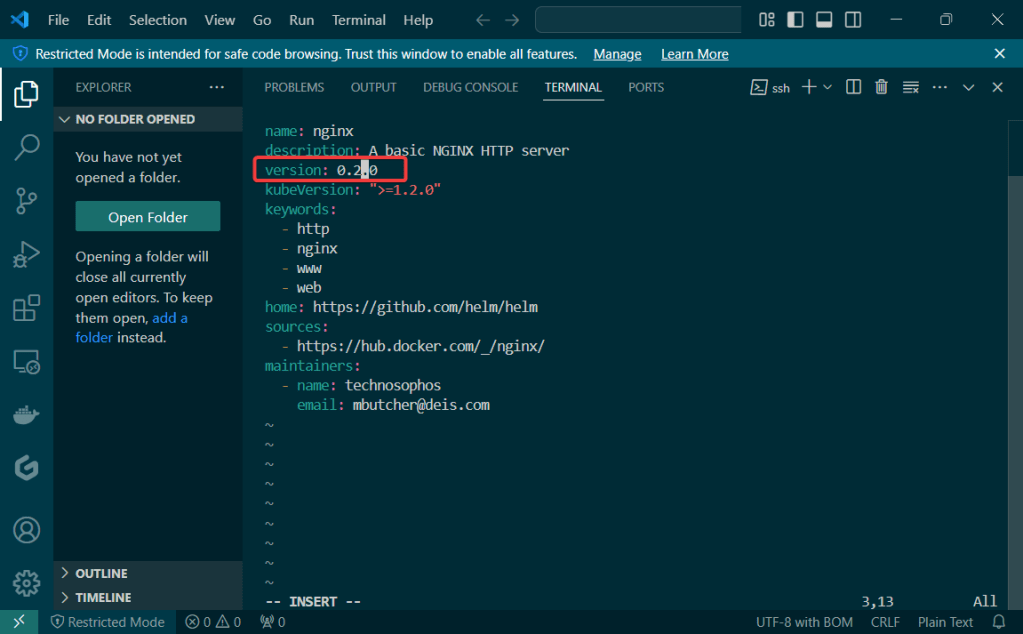
Task: Click the Learn More link
Action: coord(694,54)
